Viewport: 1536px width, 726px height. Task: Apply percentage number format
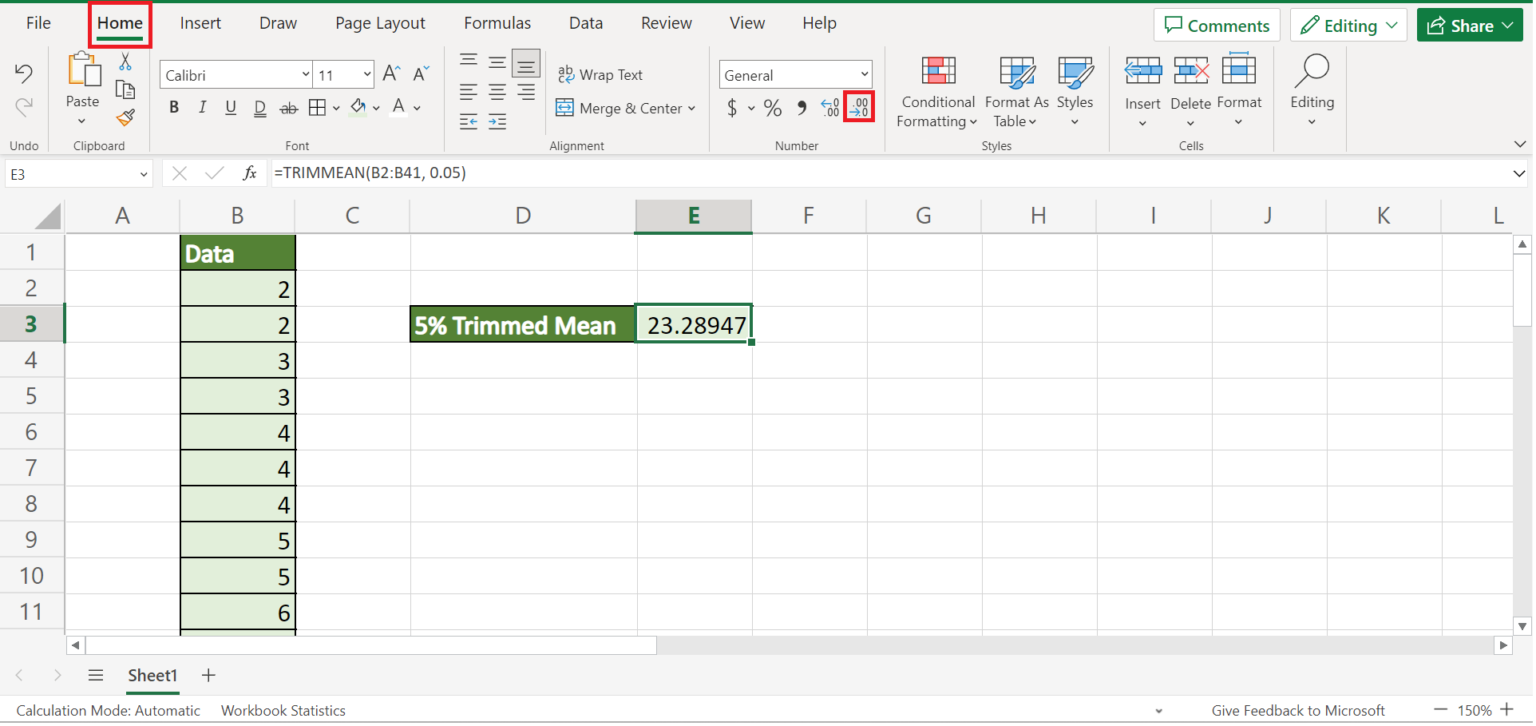pos(772,107)
